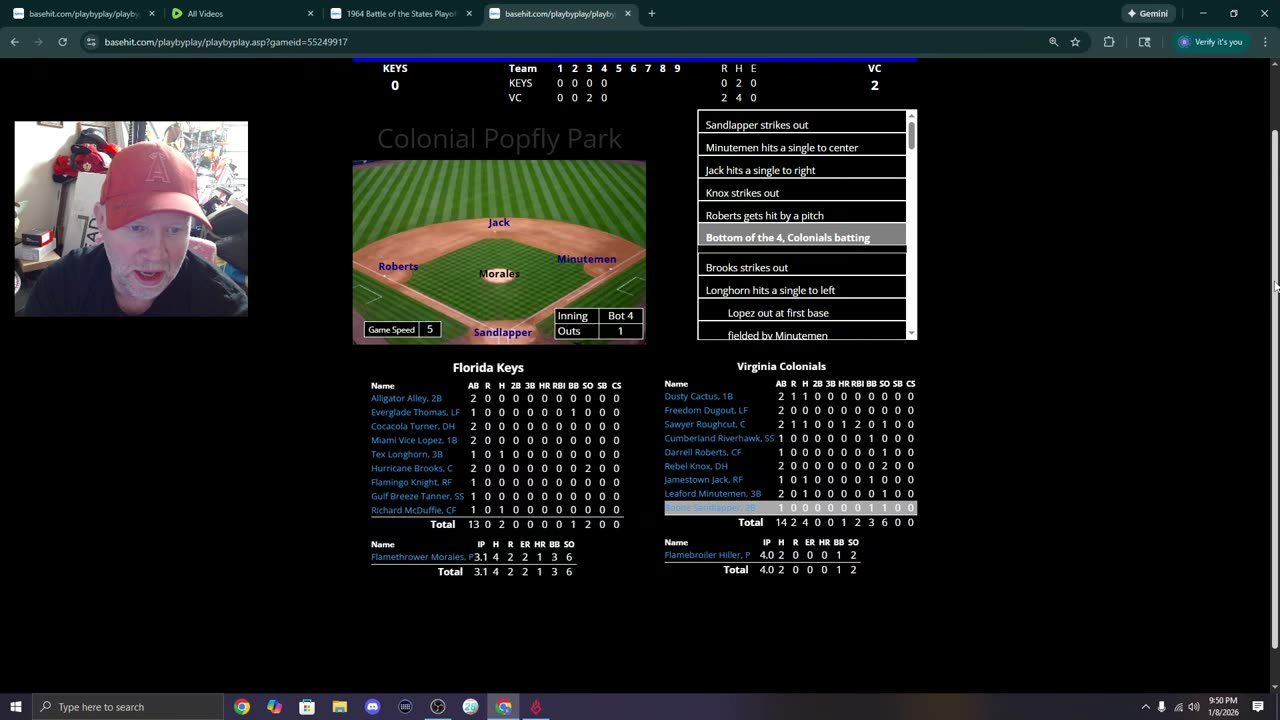
Task: Show hidden system tray icons
Action: [1145, 707]
